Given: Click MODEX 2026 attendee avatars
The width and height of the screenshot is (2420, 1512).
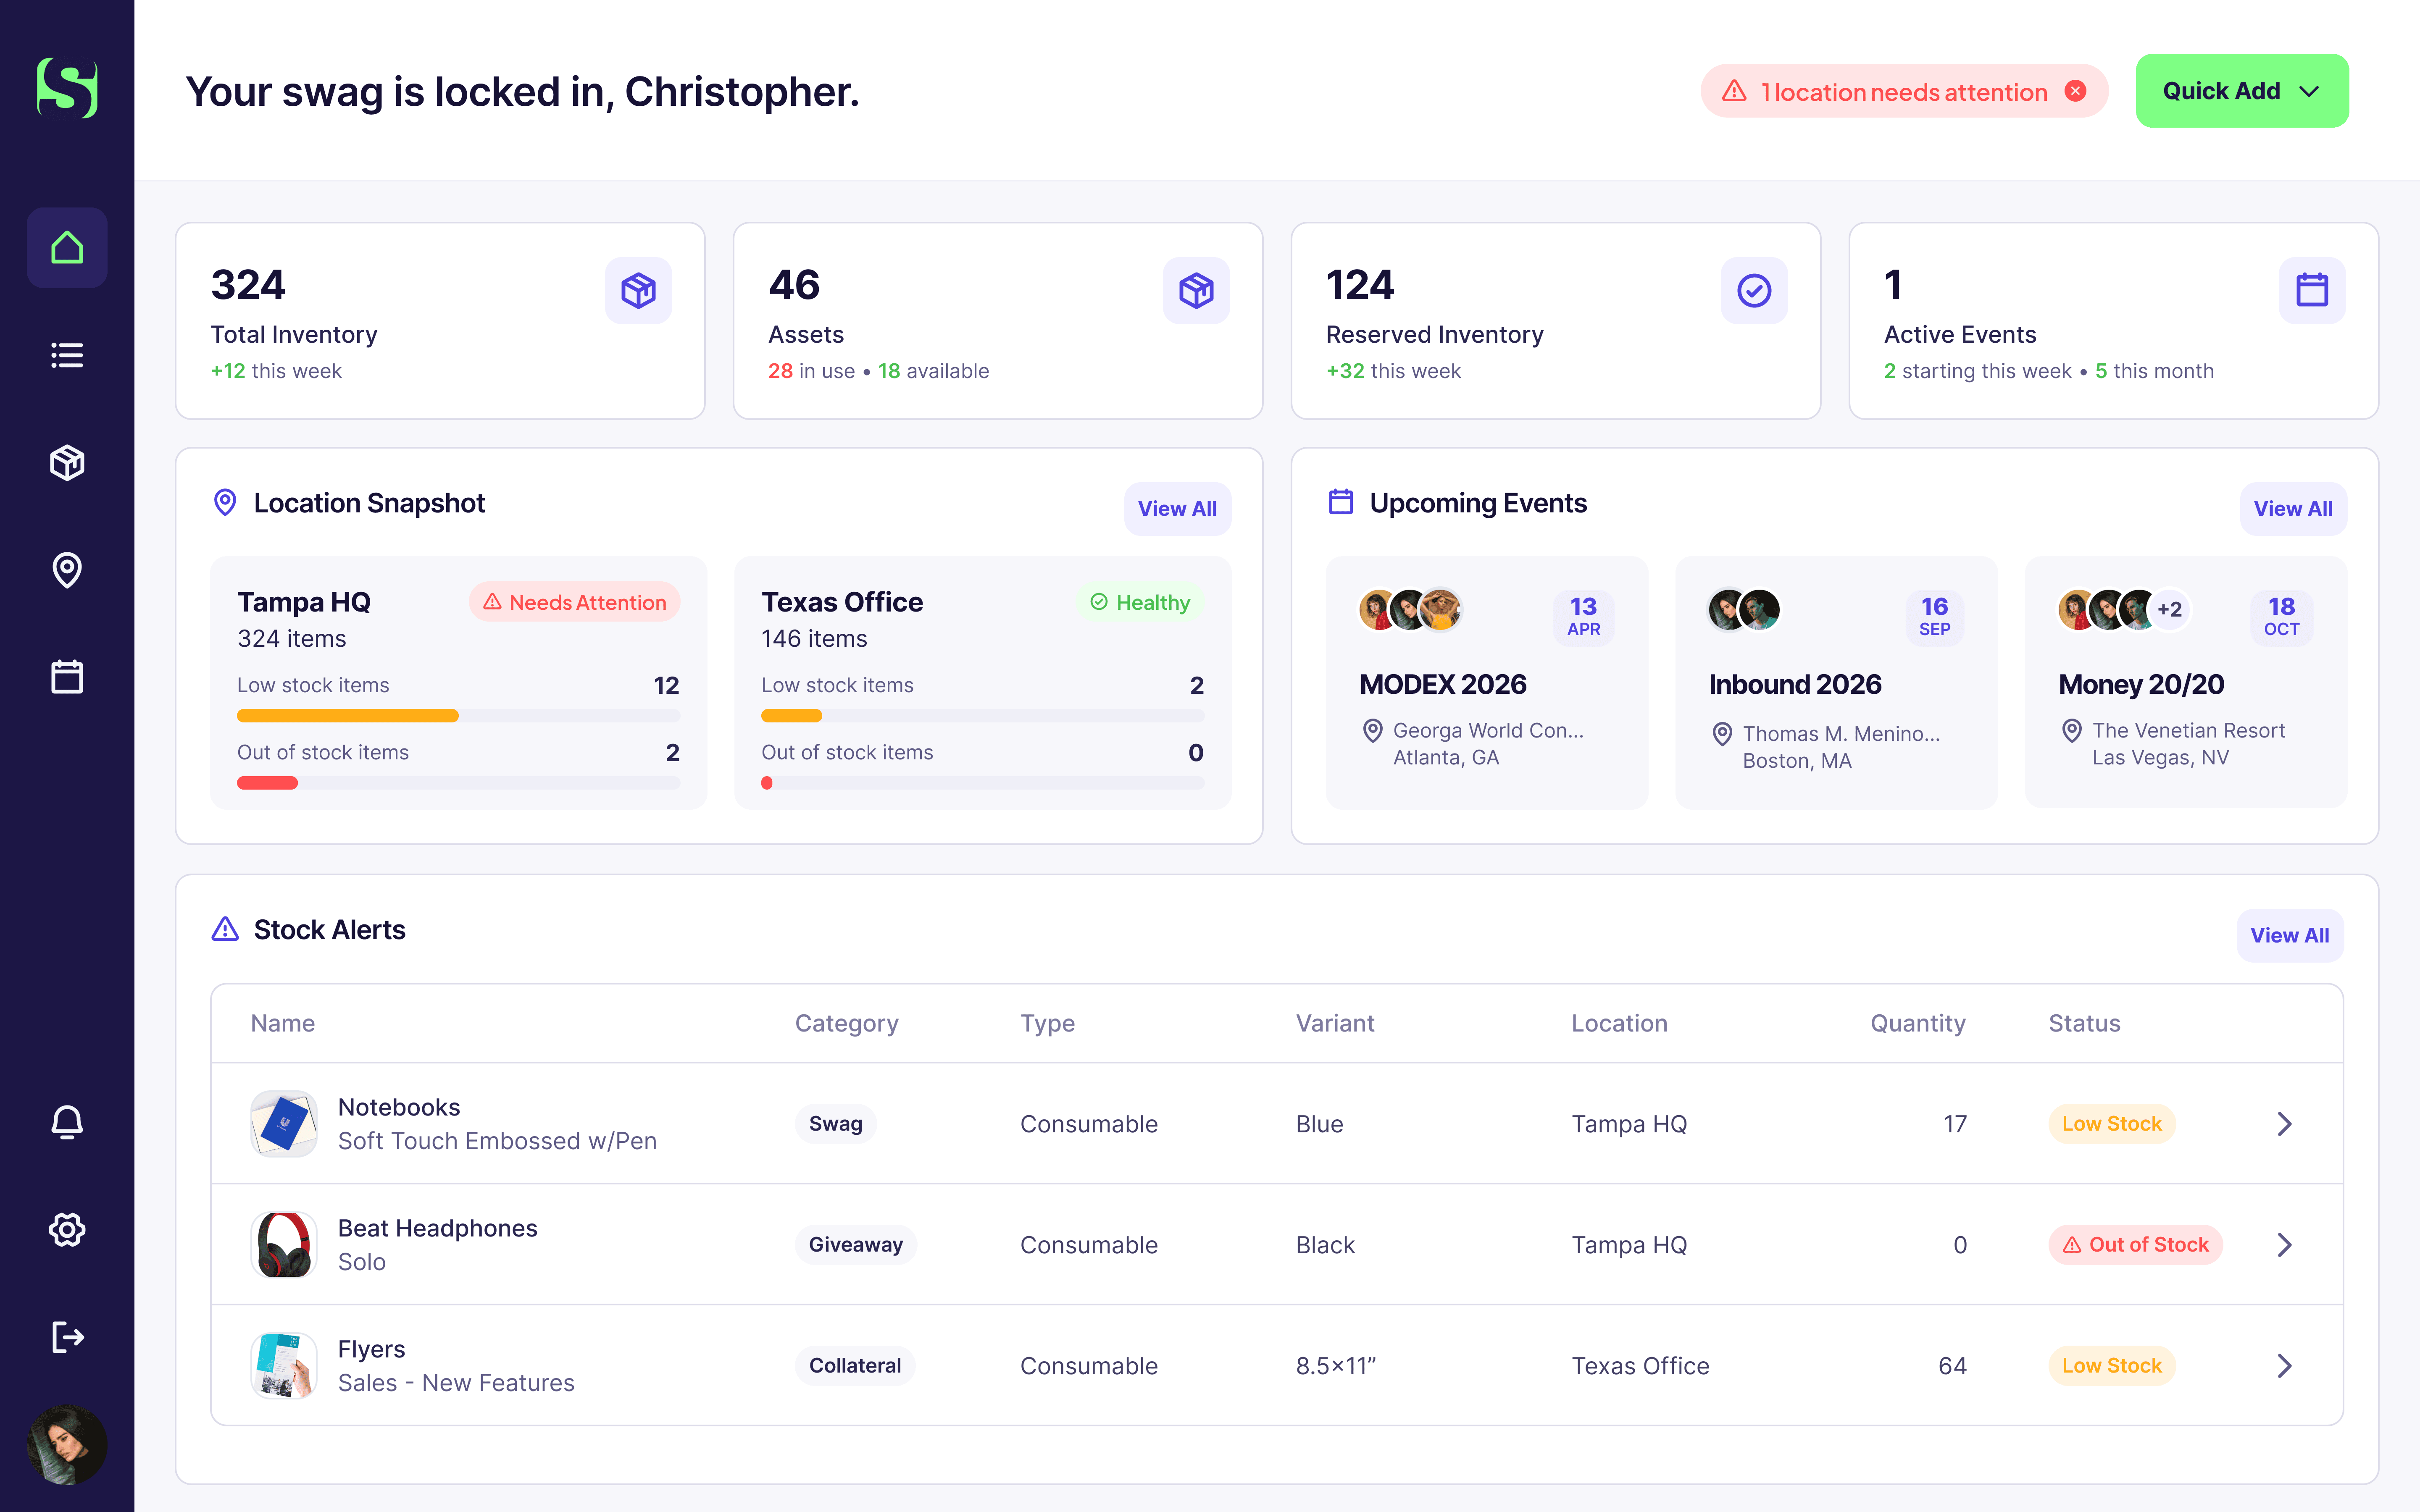Looking at the screenshot, I should (1410, 609).
